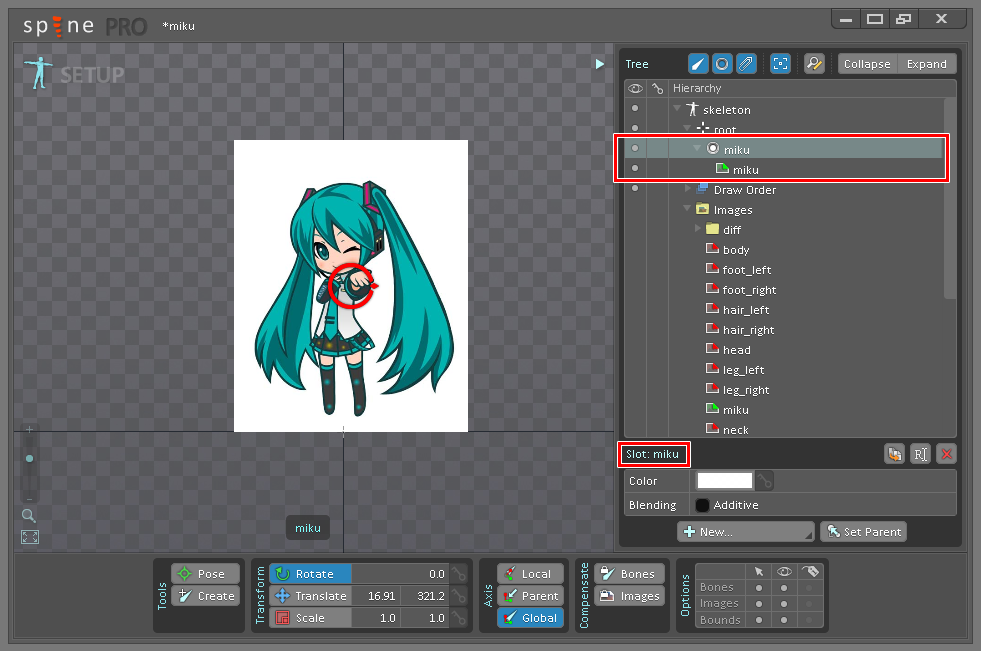Toggle Bounds visible dot in Options

[784, 620]
